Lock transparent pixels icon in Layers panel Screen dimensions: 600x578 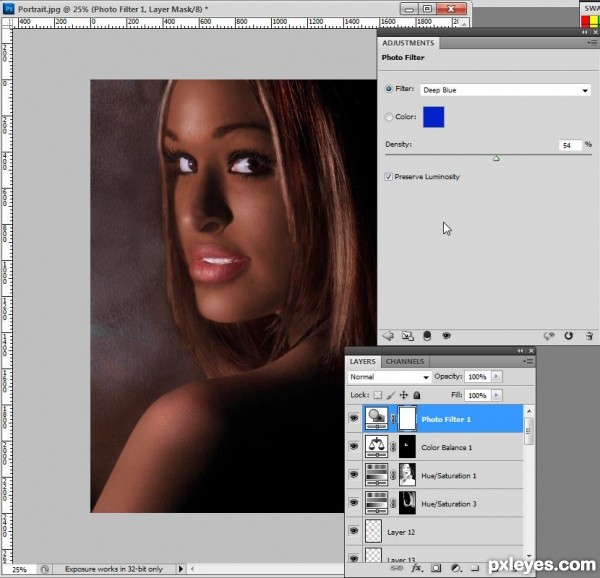tap(378, 395)
